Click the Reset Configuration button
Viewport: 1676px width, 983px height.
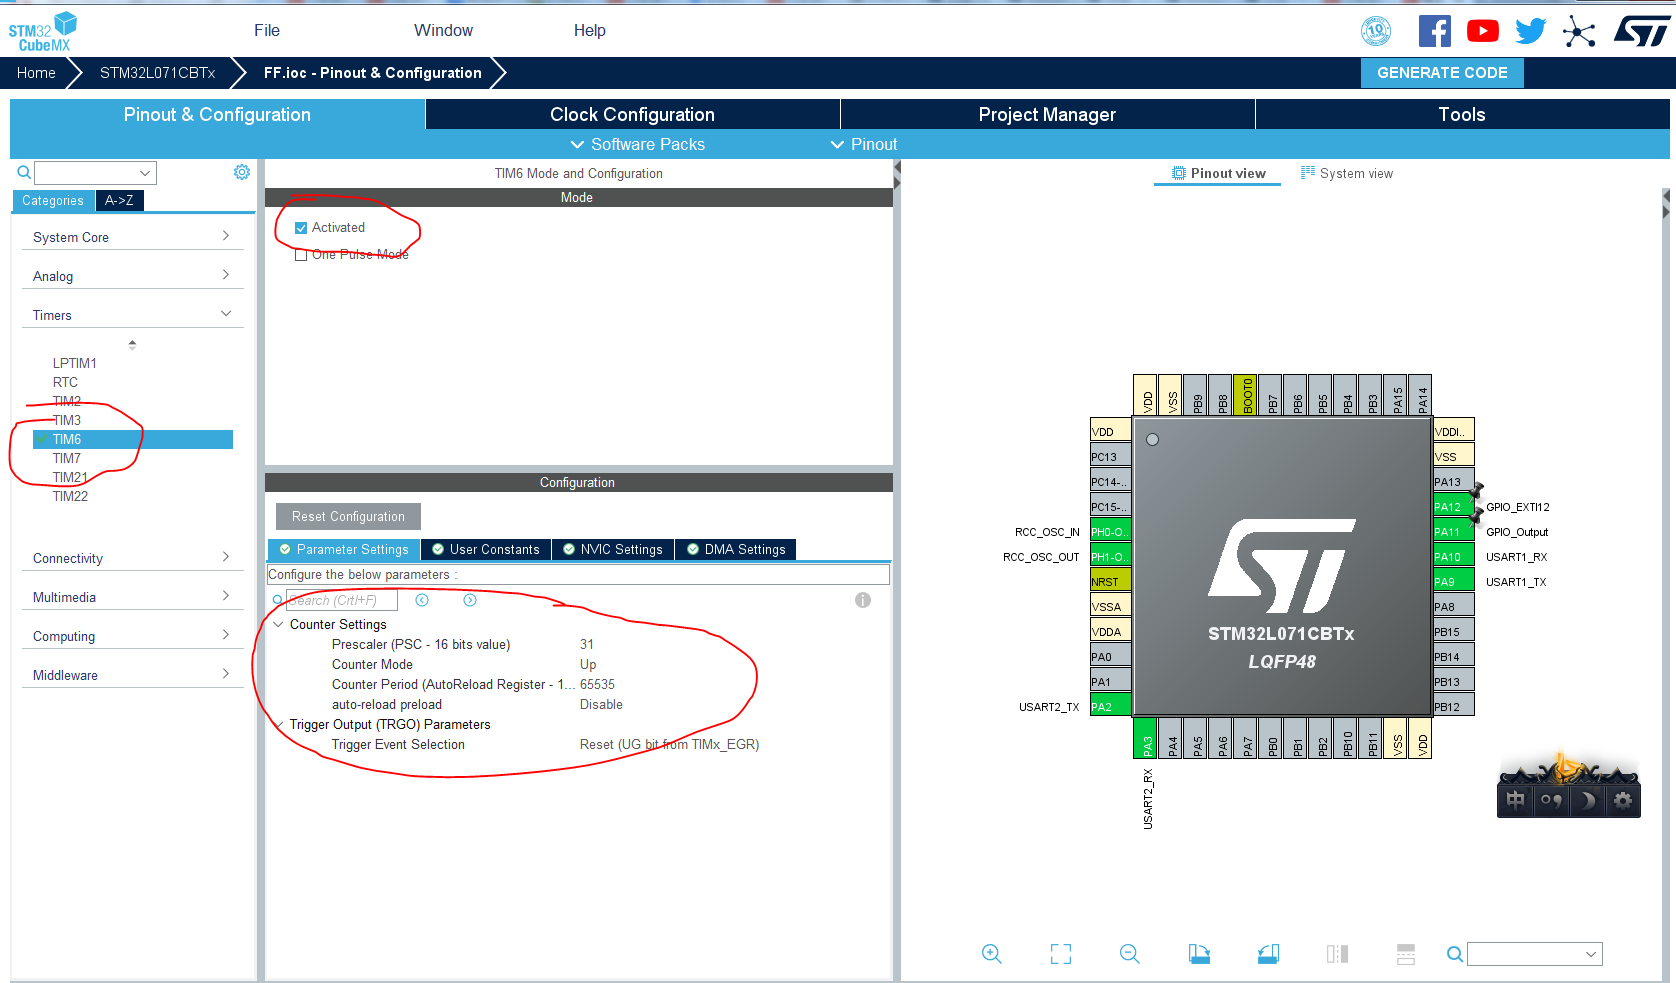pyautogui.click(x=347, y=516)
